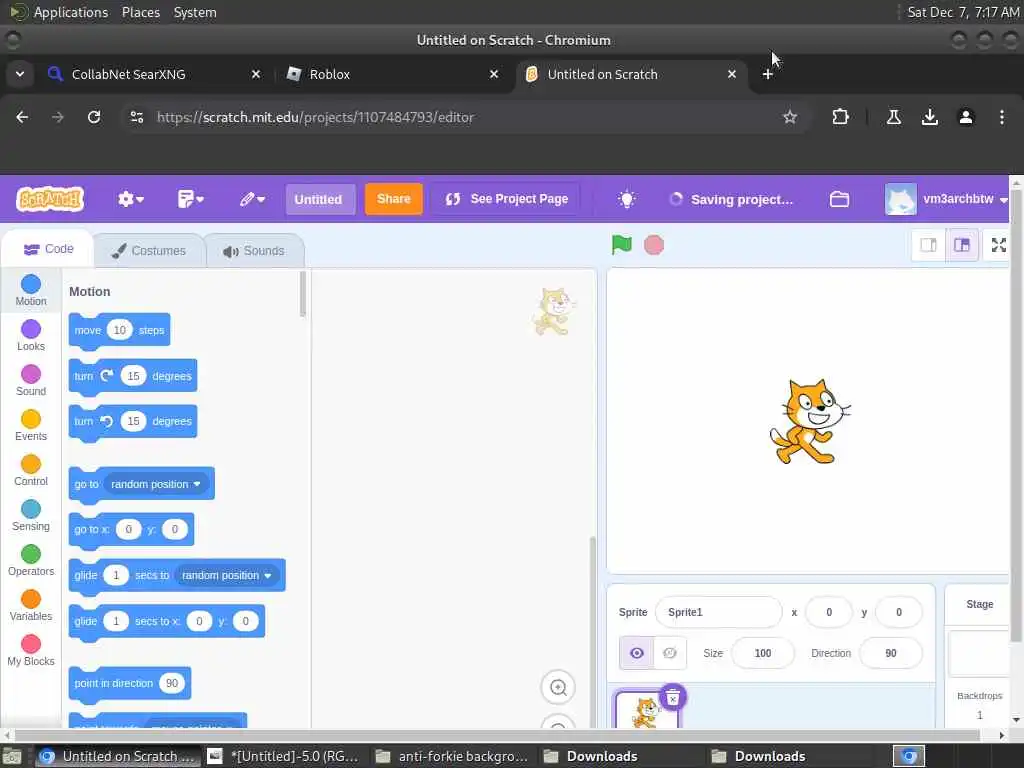
Task: Open Tutorials lightbulb icon
Action: [x=626, y=199]
